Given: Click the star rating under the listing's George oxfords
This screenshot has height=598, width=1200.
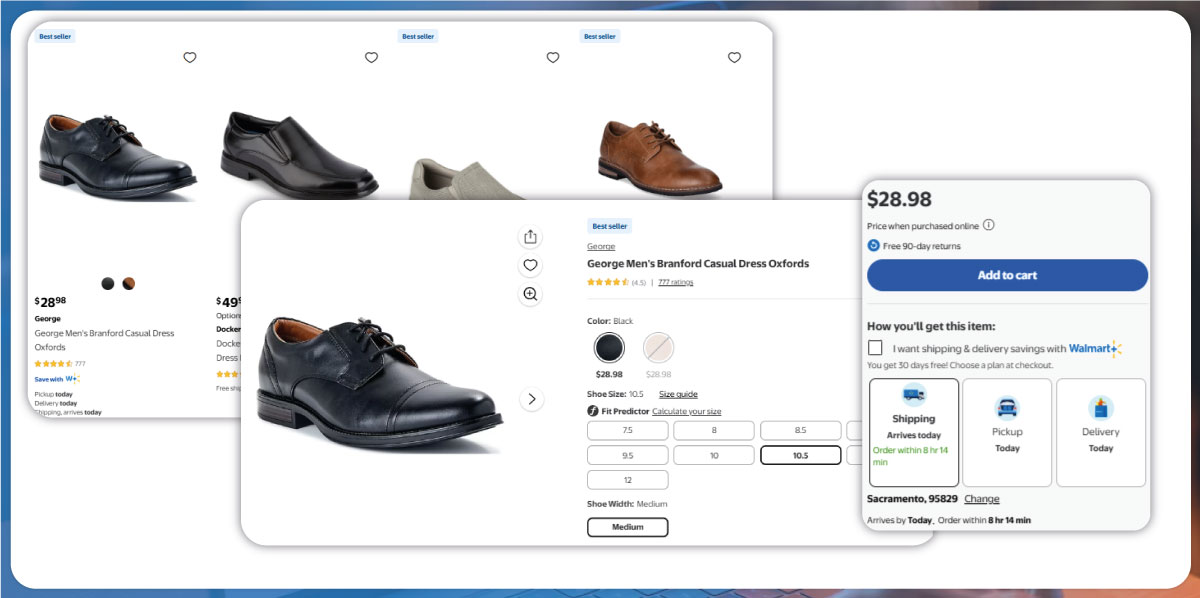Looking at the screenshot, I should (53, 364).
